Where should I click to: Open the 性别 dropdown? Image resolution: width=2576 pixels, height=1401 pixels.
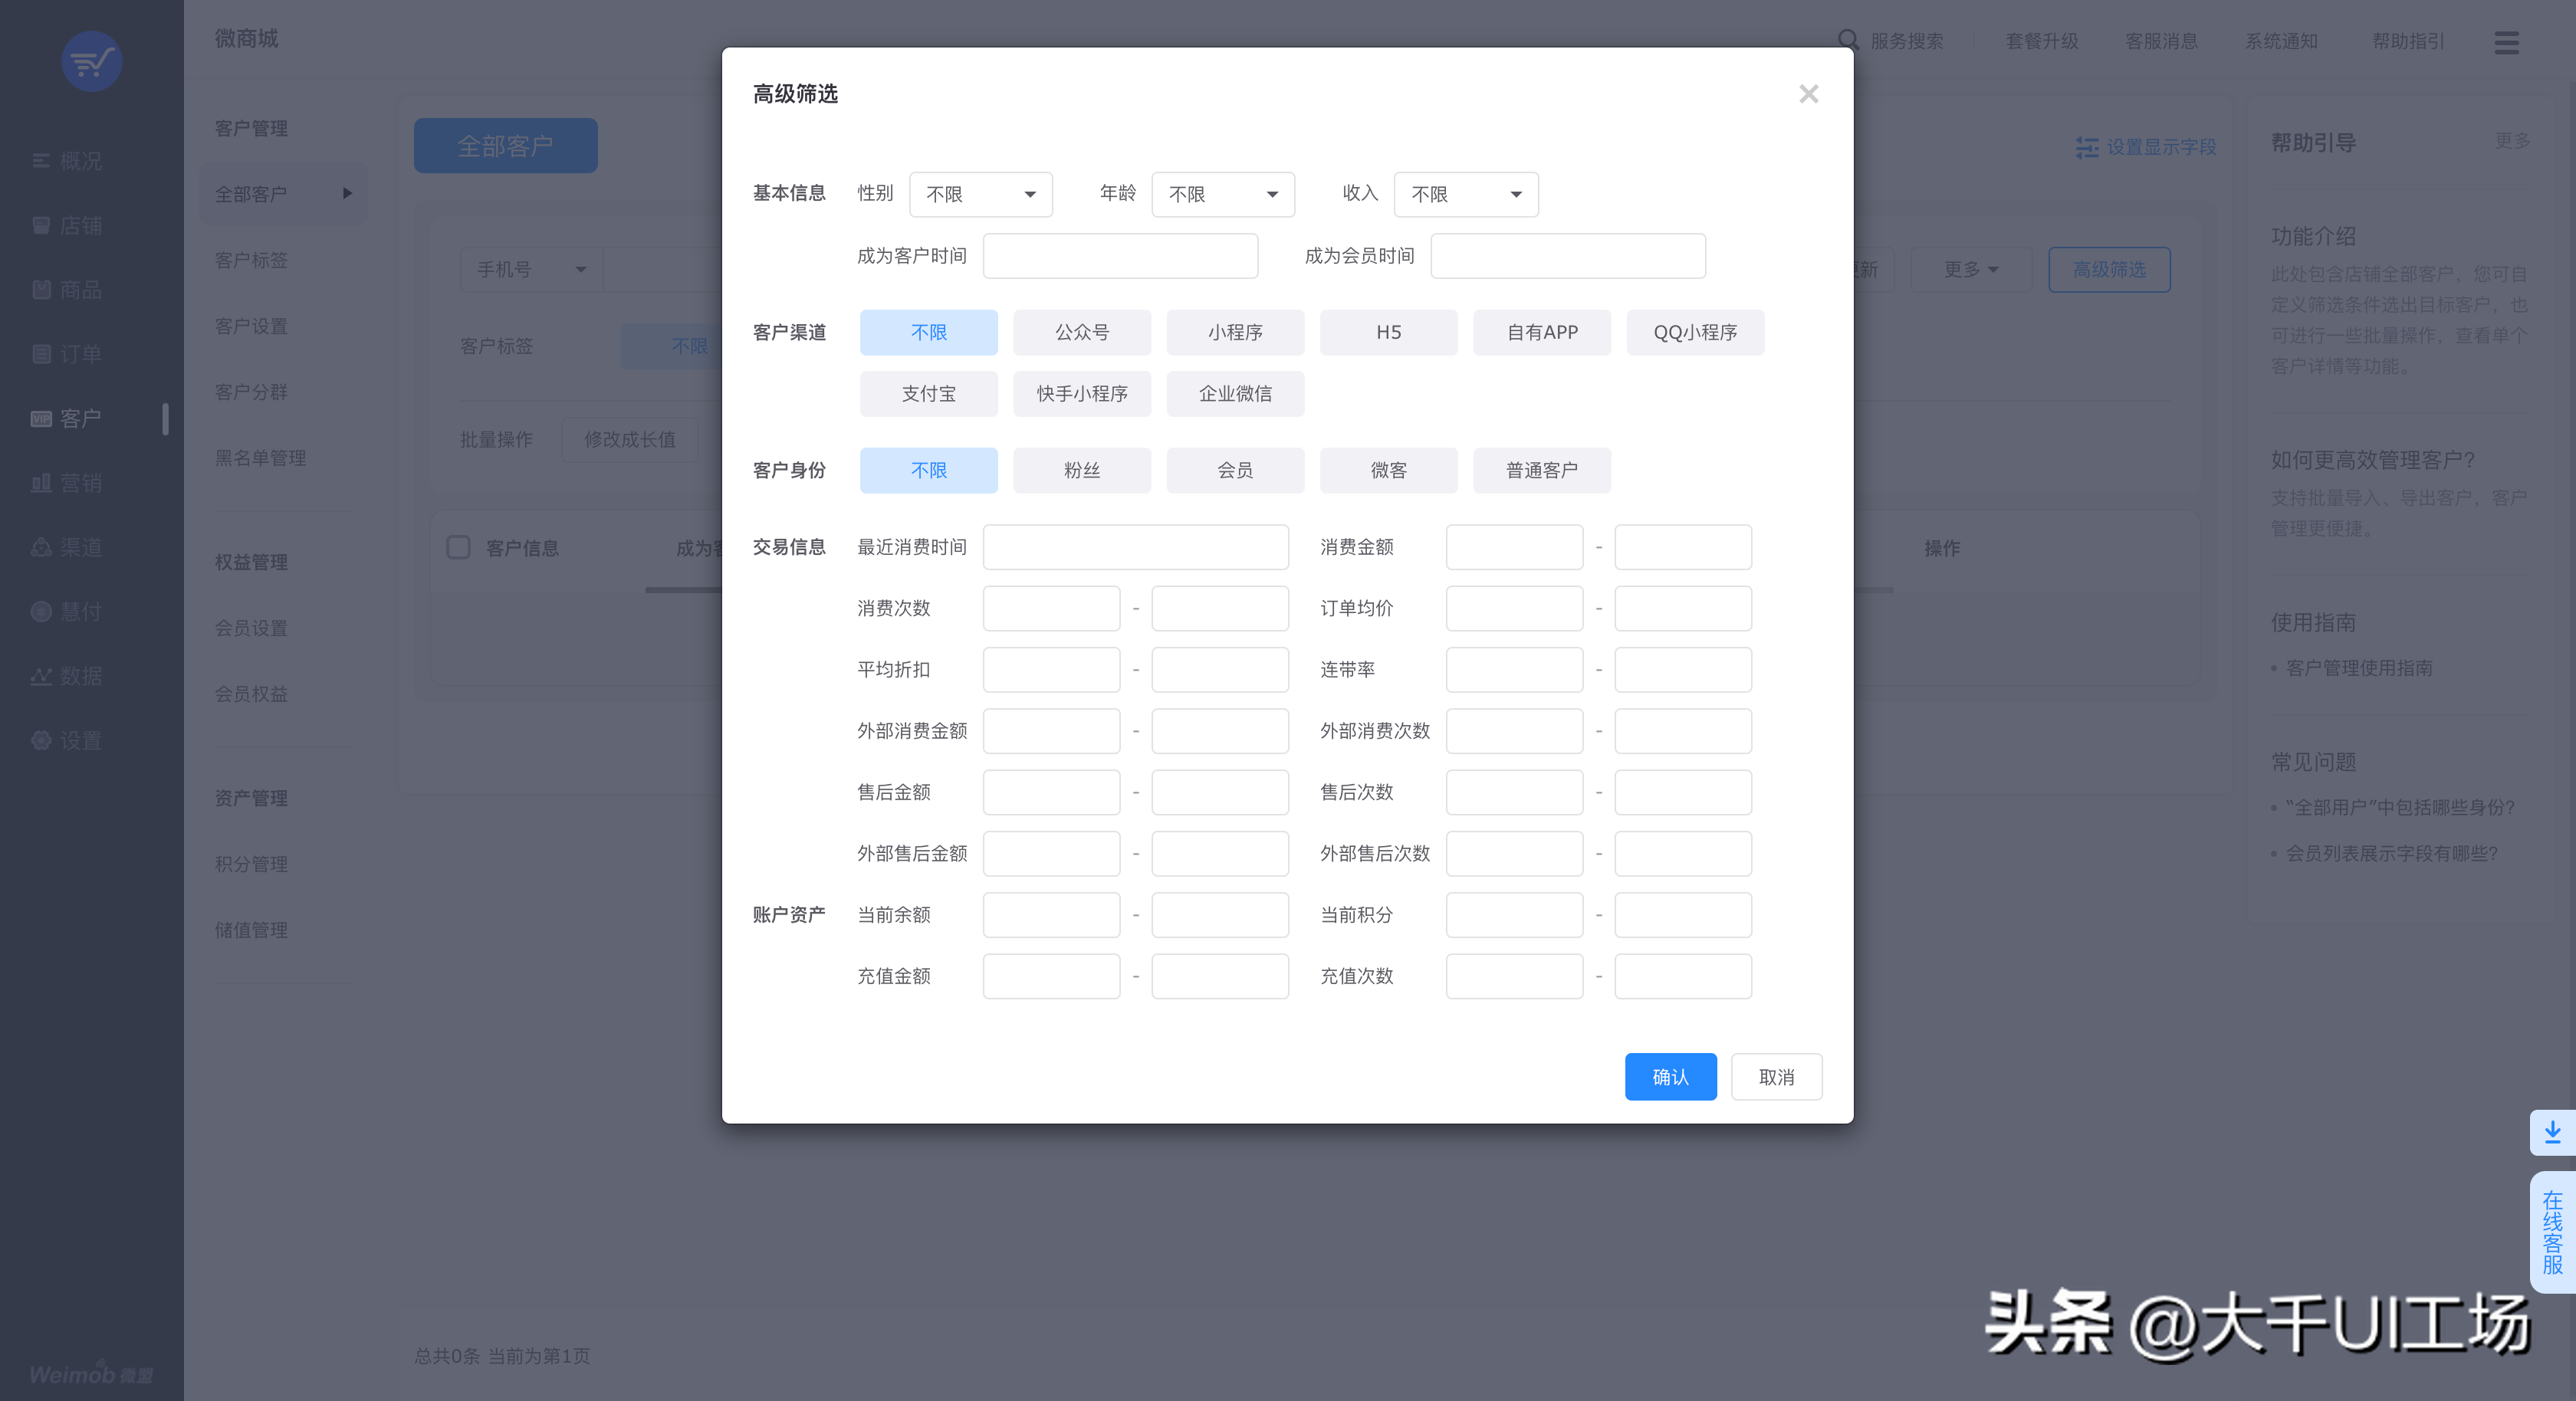click(x=980, y=194)
